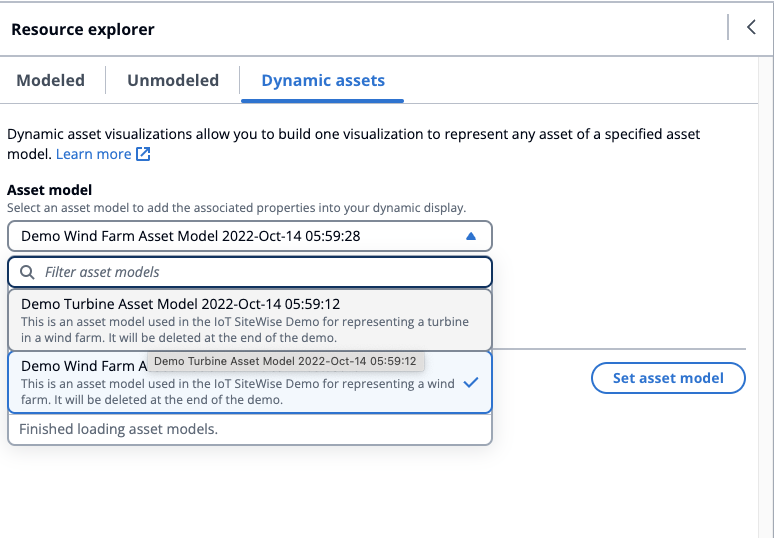Choose the Demo Turbine Asset Model option

(x=250, y=319)
